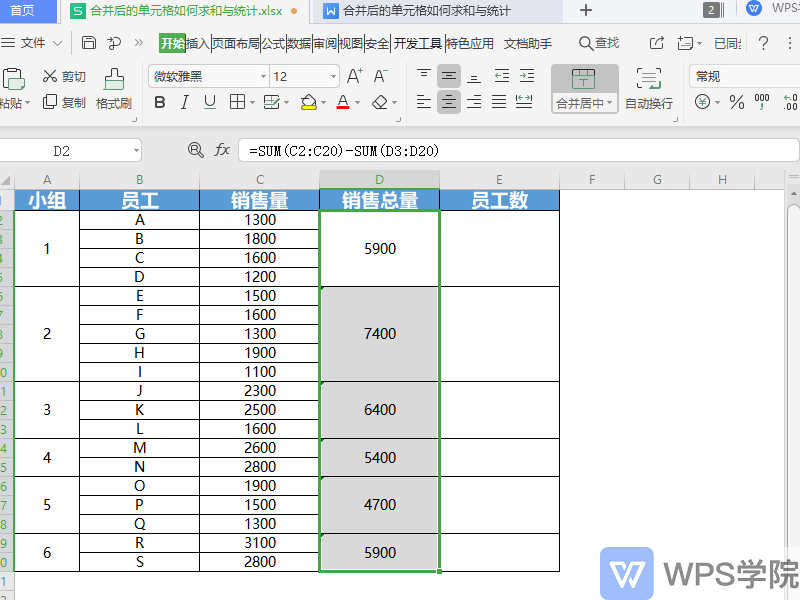Select cell containing 7400
The width and height of the screenshot is (800, 600).
(x=380, y=334)
